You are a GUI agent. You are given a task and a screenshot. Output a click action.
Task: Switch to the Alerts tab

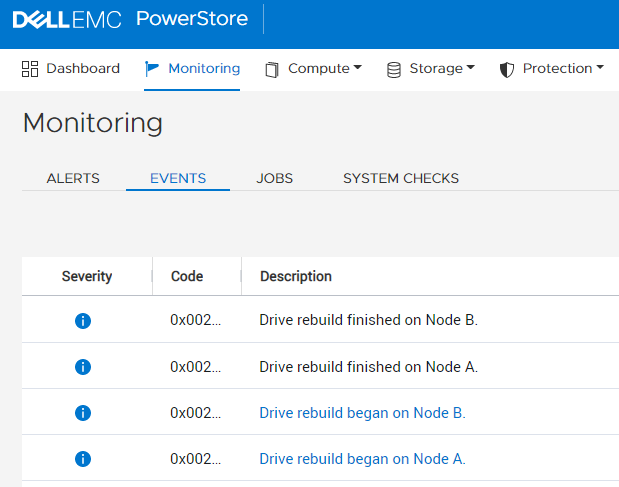point(73,179)
